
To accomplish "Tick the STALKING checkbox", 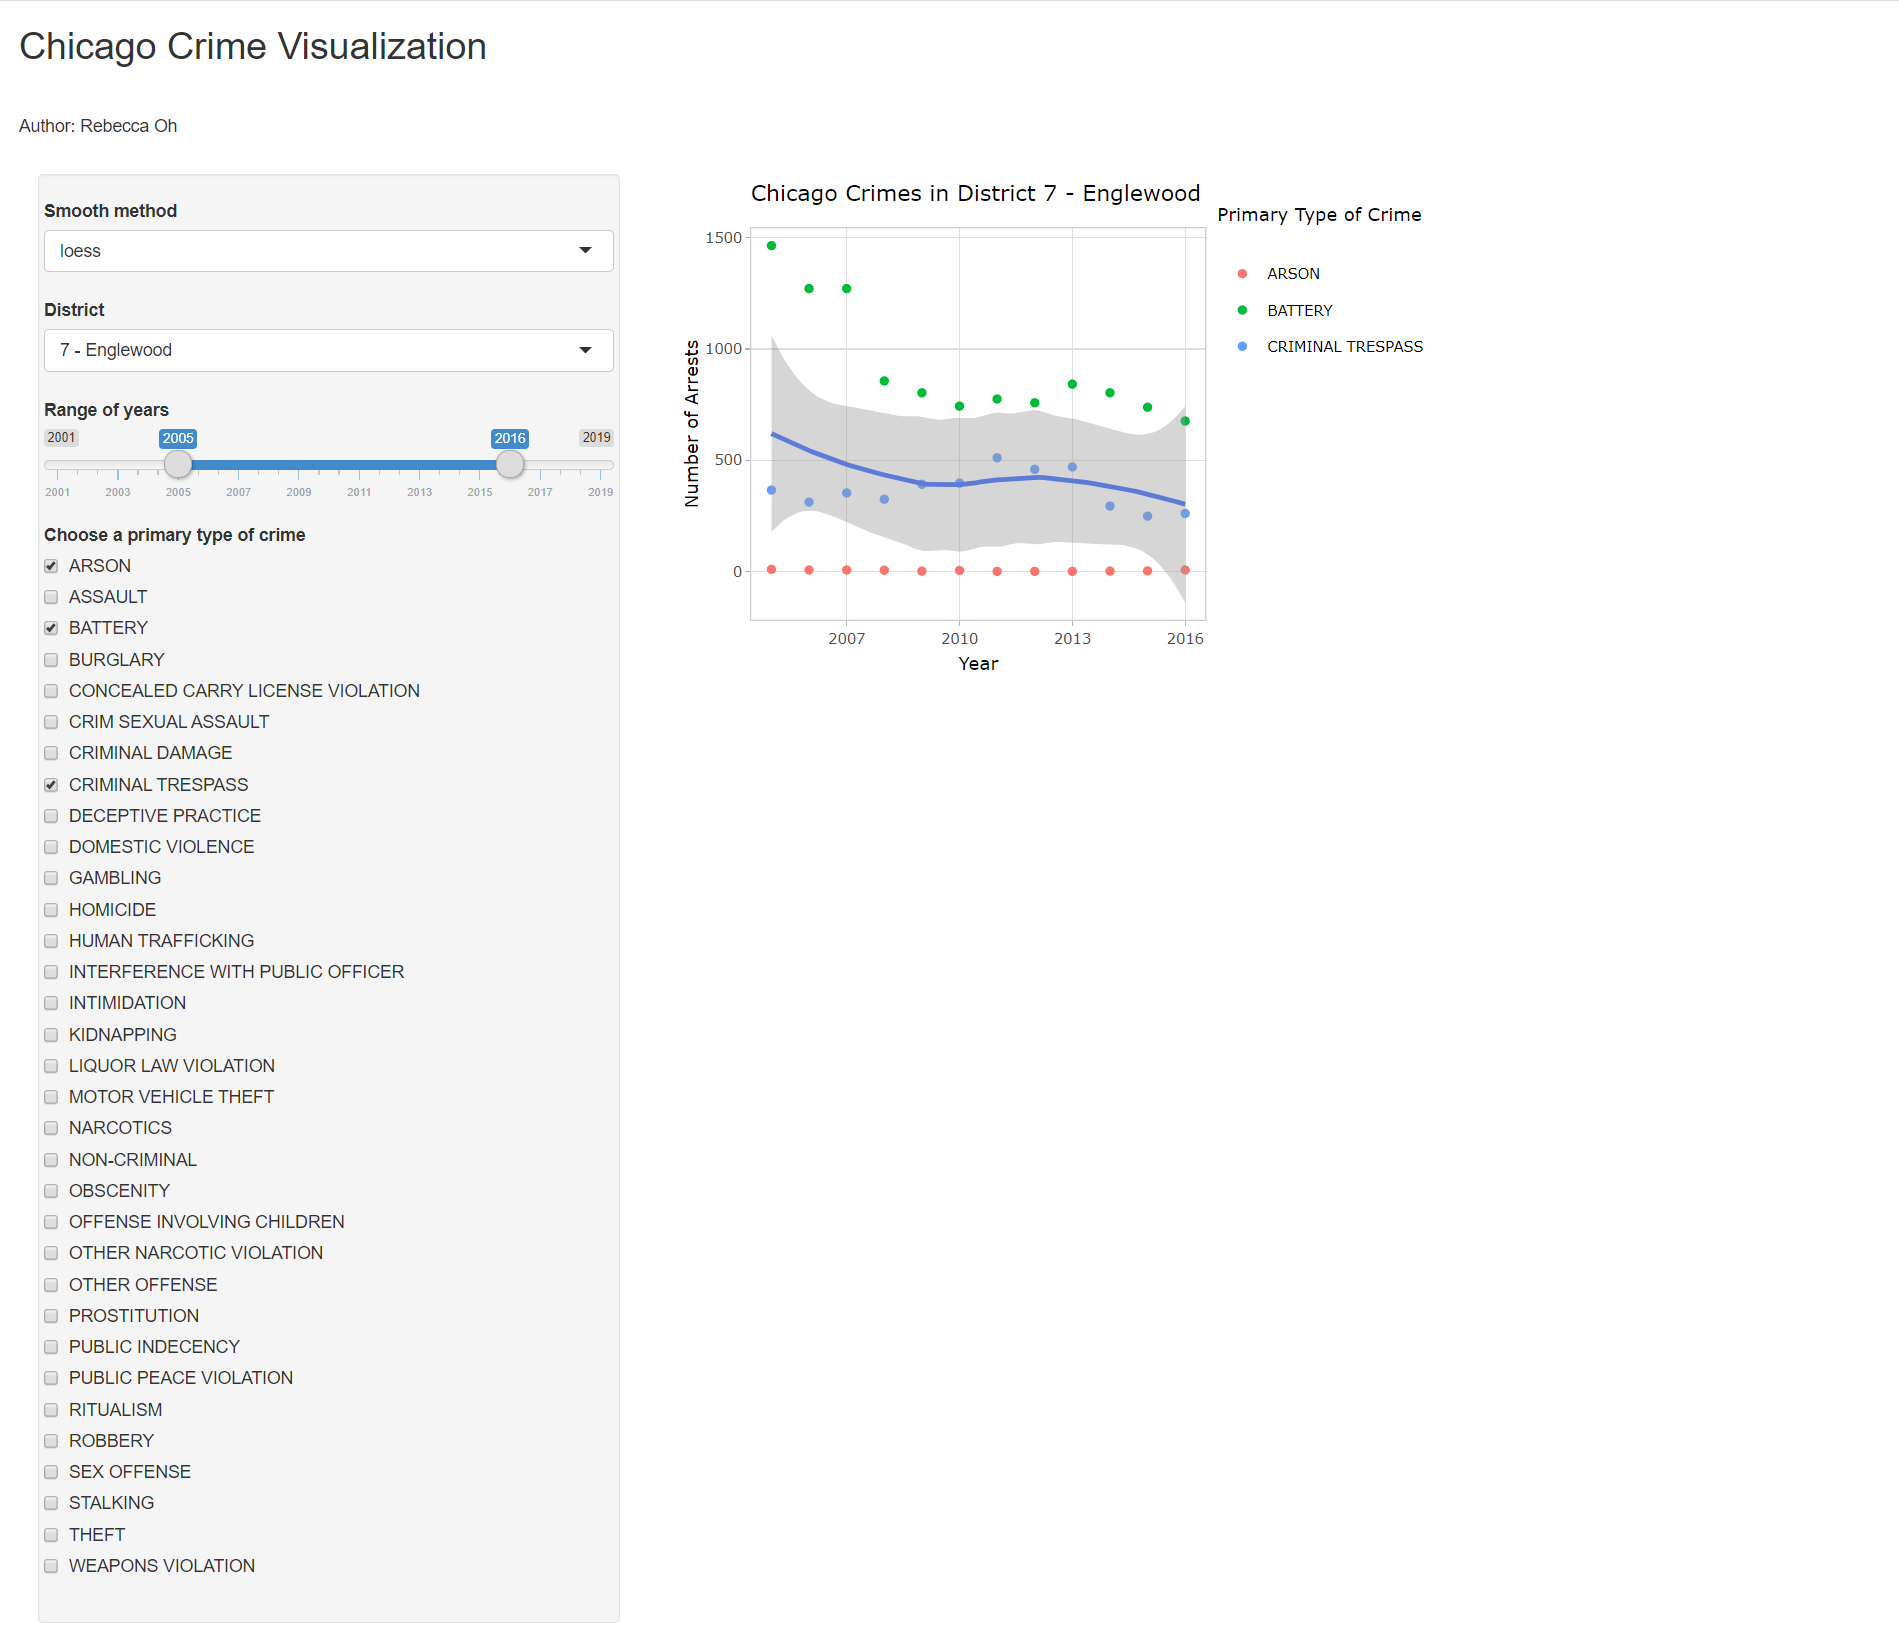I will coord(51,1503).
